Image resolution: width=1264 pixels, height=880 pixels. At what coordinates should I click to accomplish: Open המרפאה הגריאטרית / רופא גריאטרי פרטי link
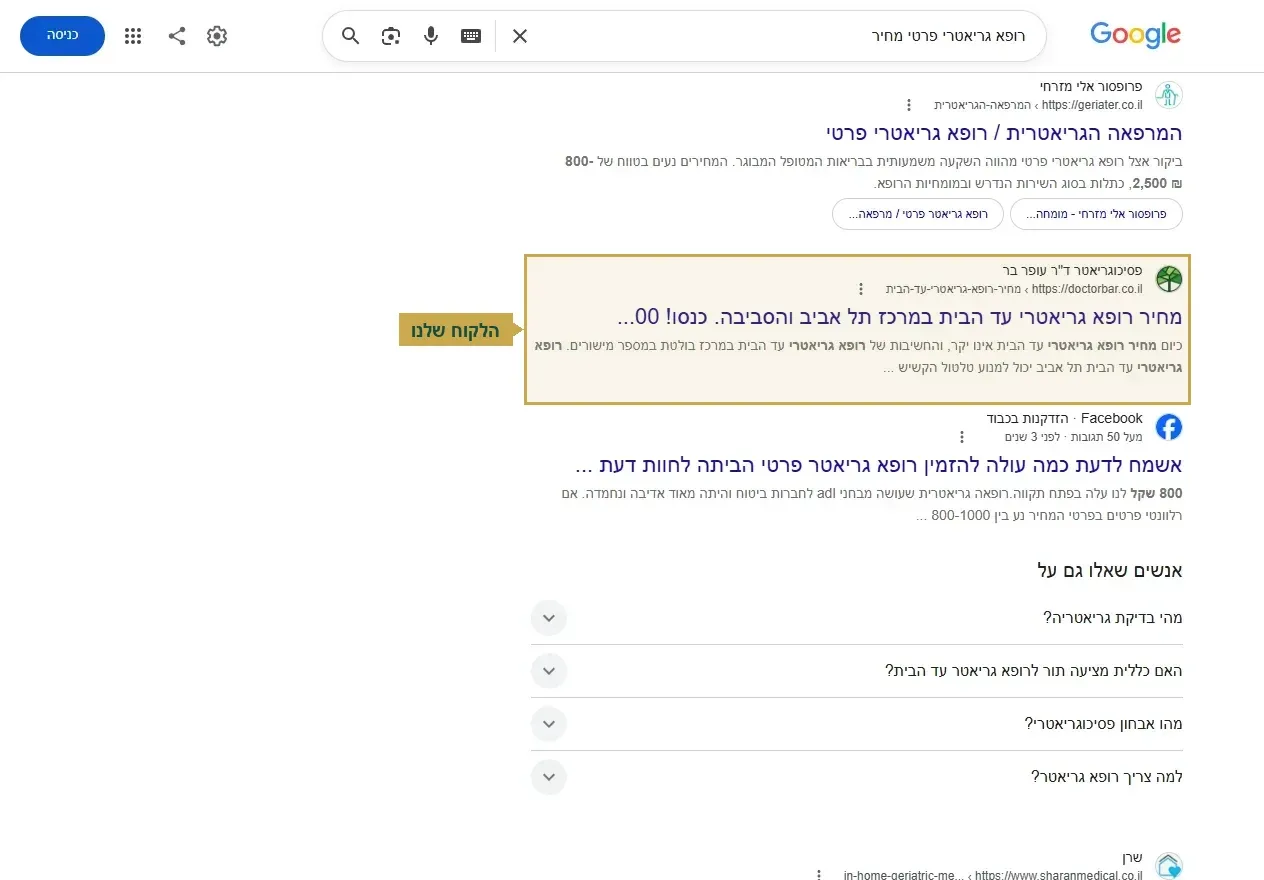coord(1004,133)
